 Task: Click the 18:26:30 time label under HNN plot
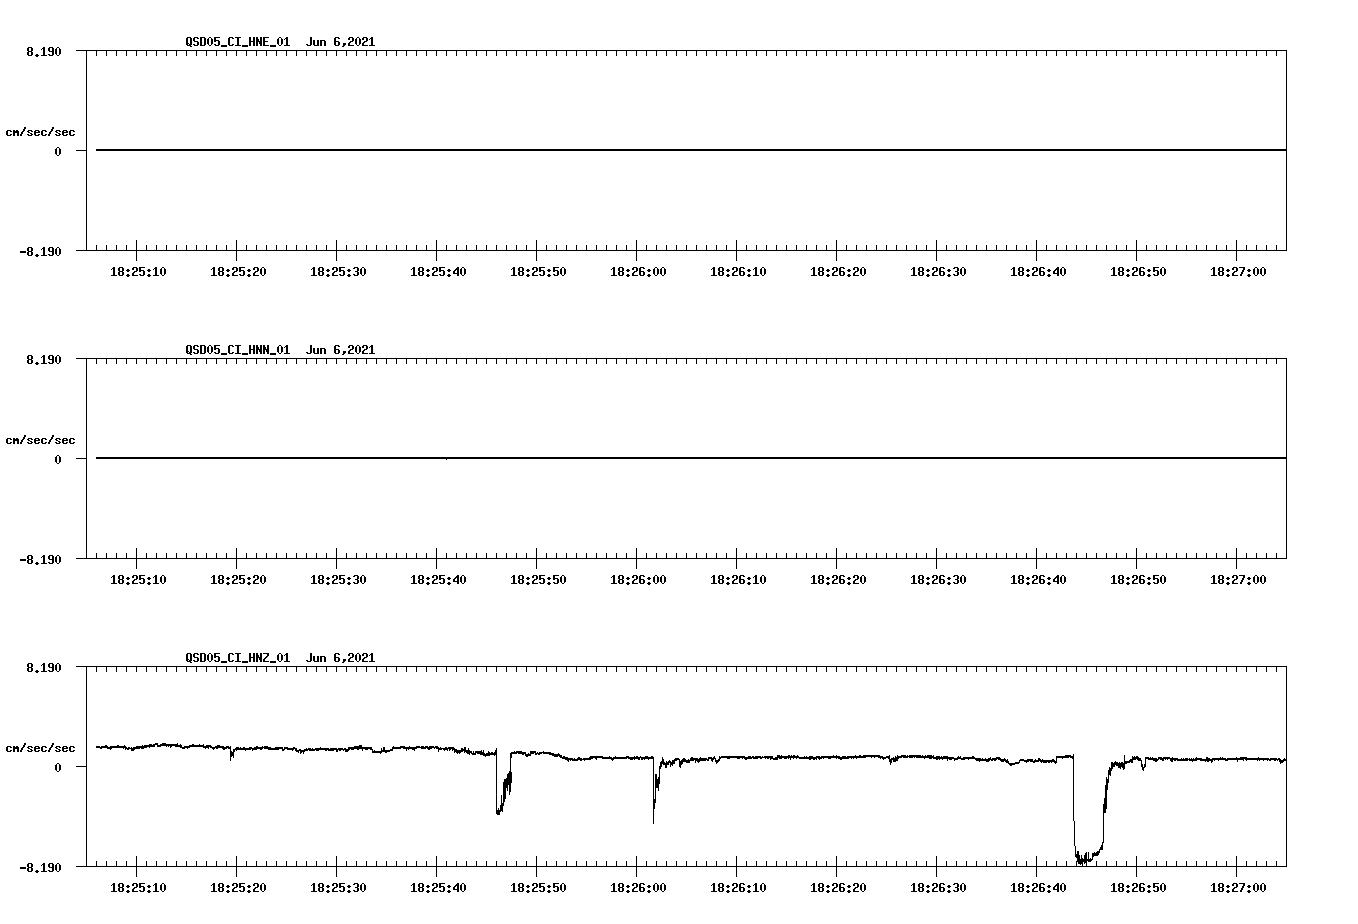click(x=938, y=579)
